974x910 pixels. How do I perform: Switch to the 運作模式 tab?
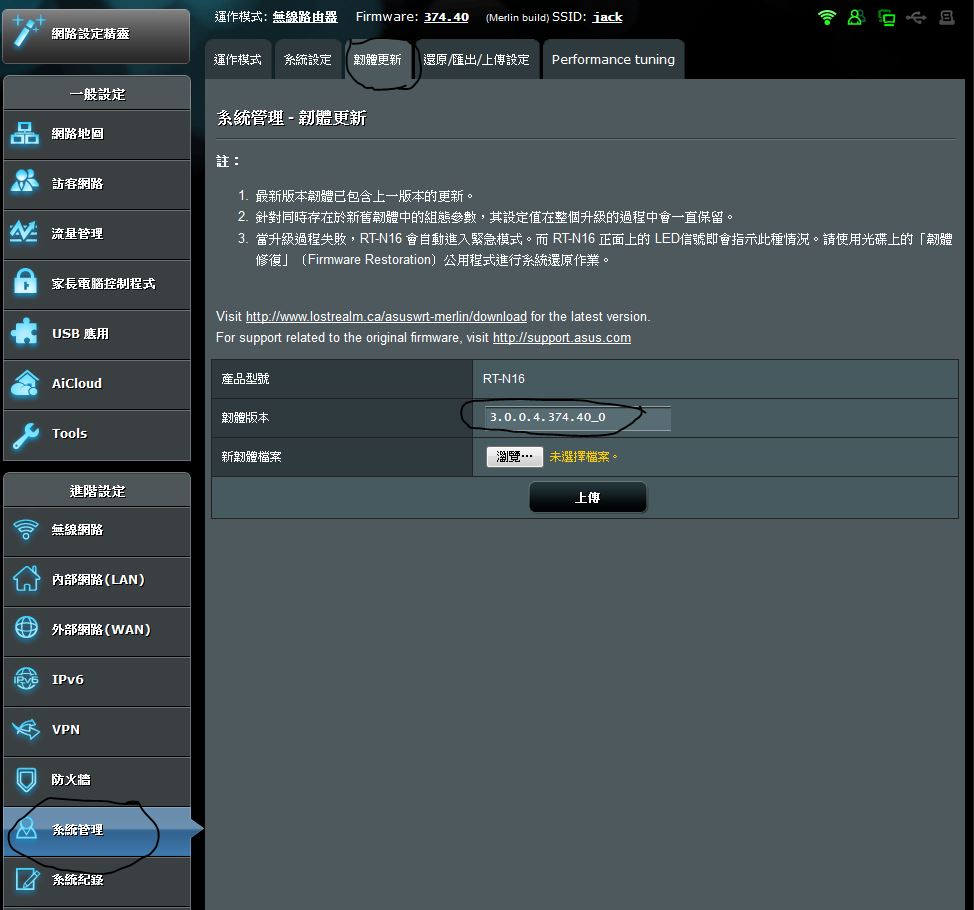pos(238,60)
